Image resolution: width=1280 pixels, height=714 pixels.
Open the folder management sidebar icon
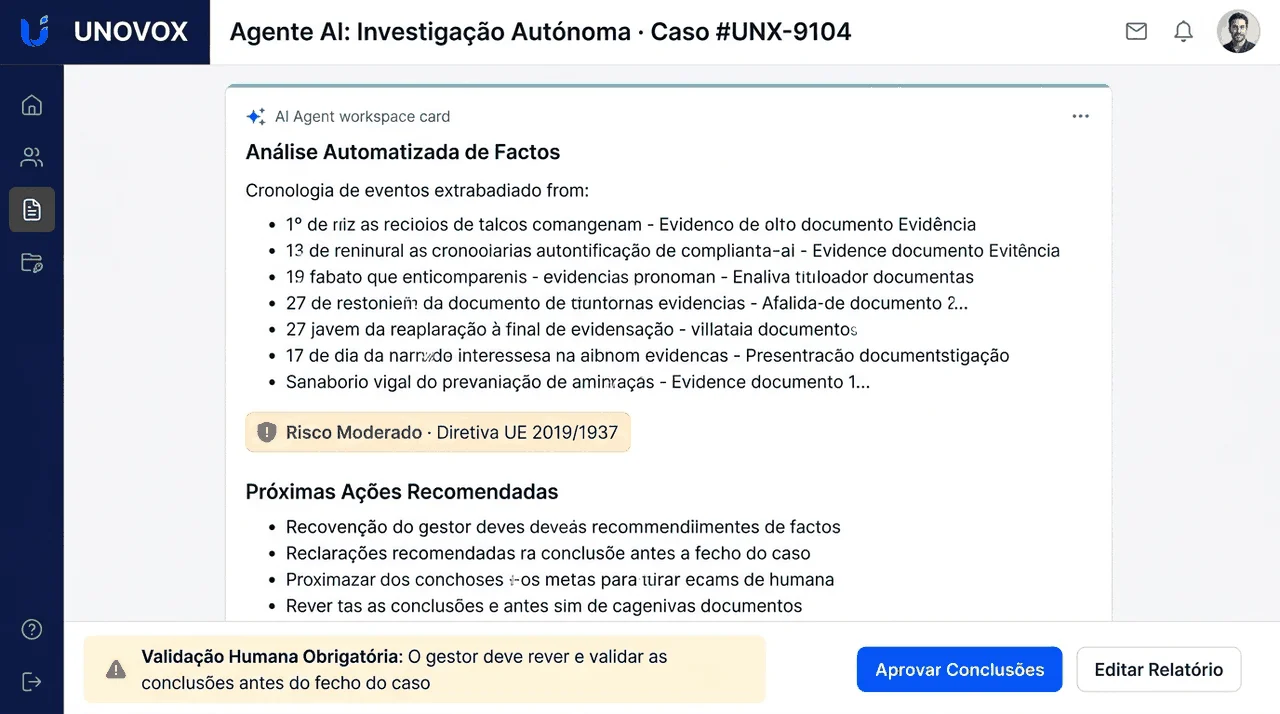point(32,262)
